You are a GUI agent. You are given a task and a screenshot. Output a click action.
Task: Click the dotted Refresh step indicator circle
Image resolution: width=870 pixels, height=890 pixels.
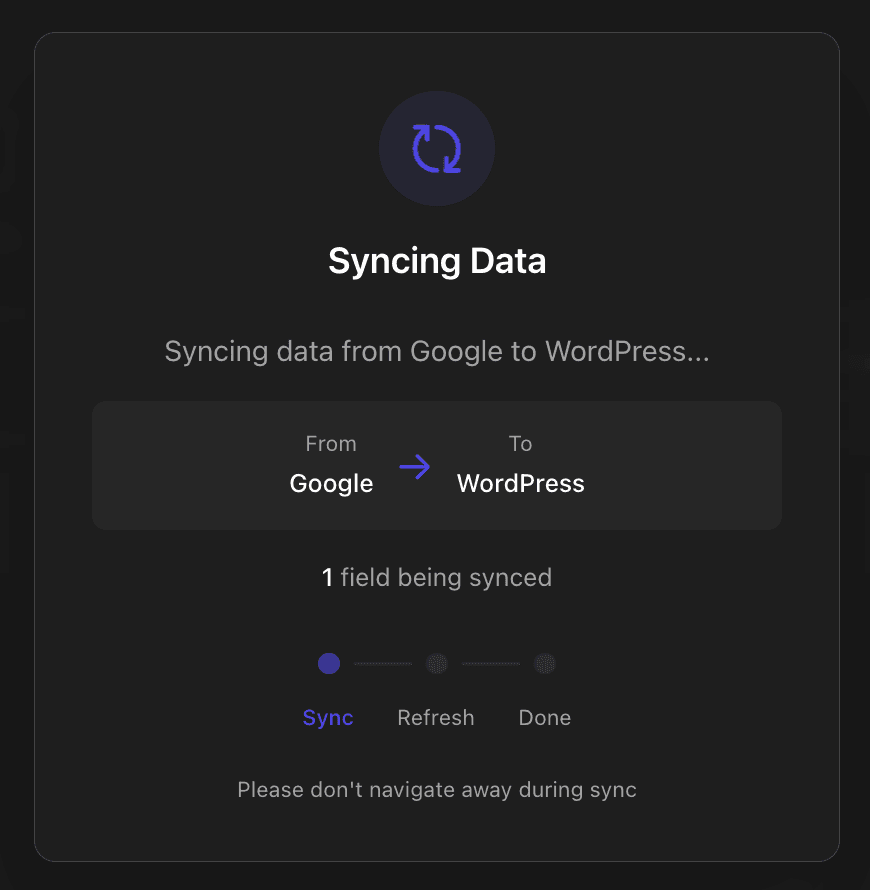(x=437, y=663)
